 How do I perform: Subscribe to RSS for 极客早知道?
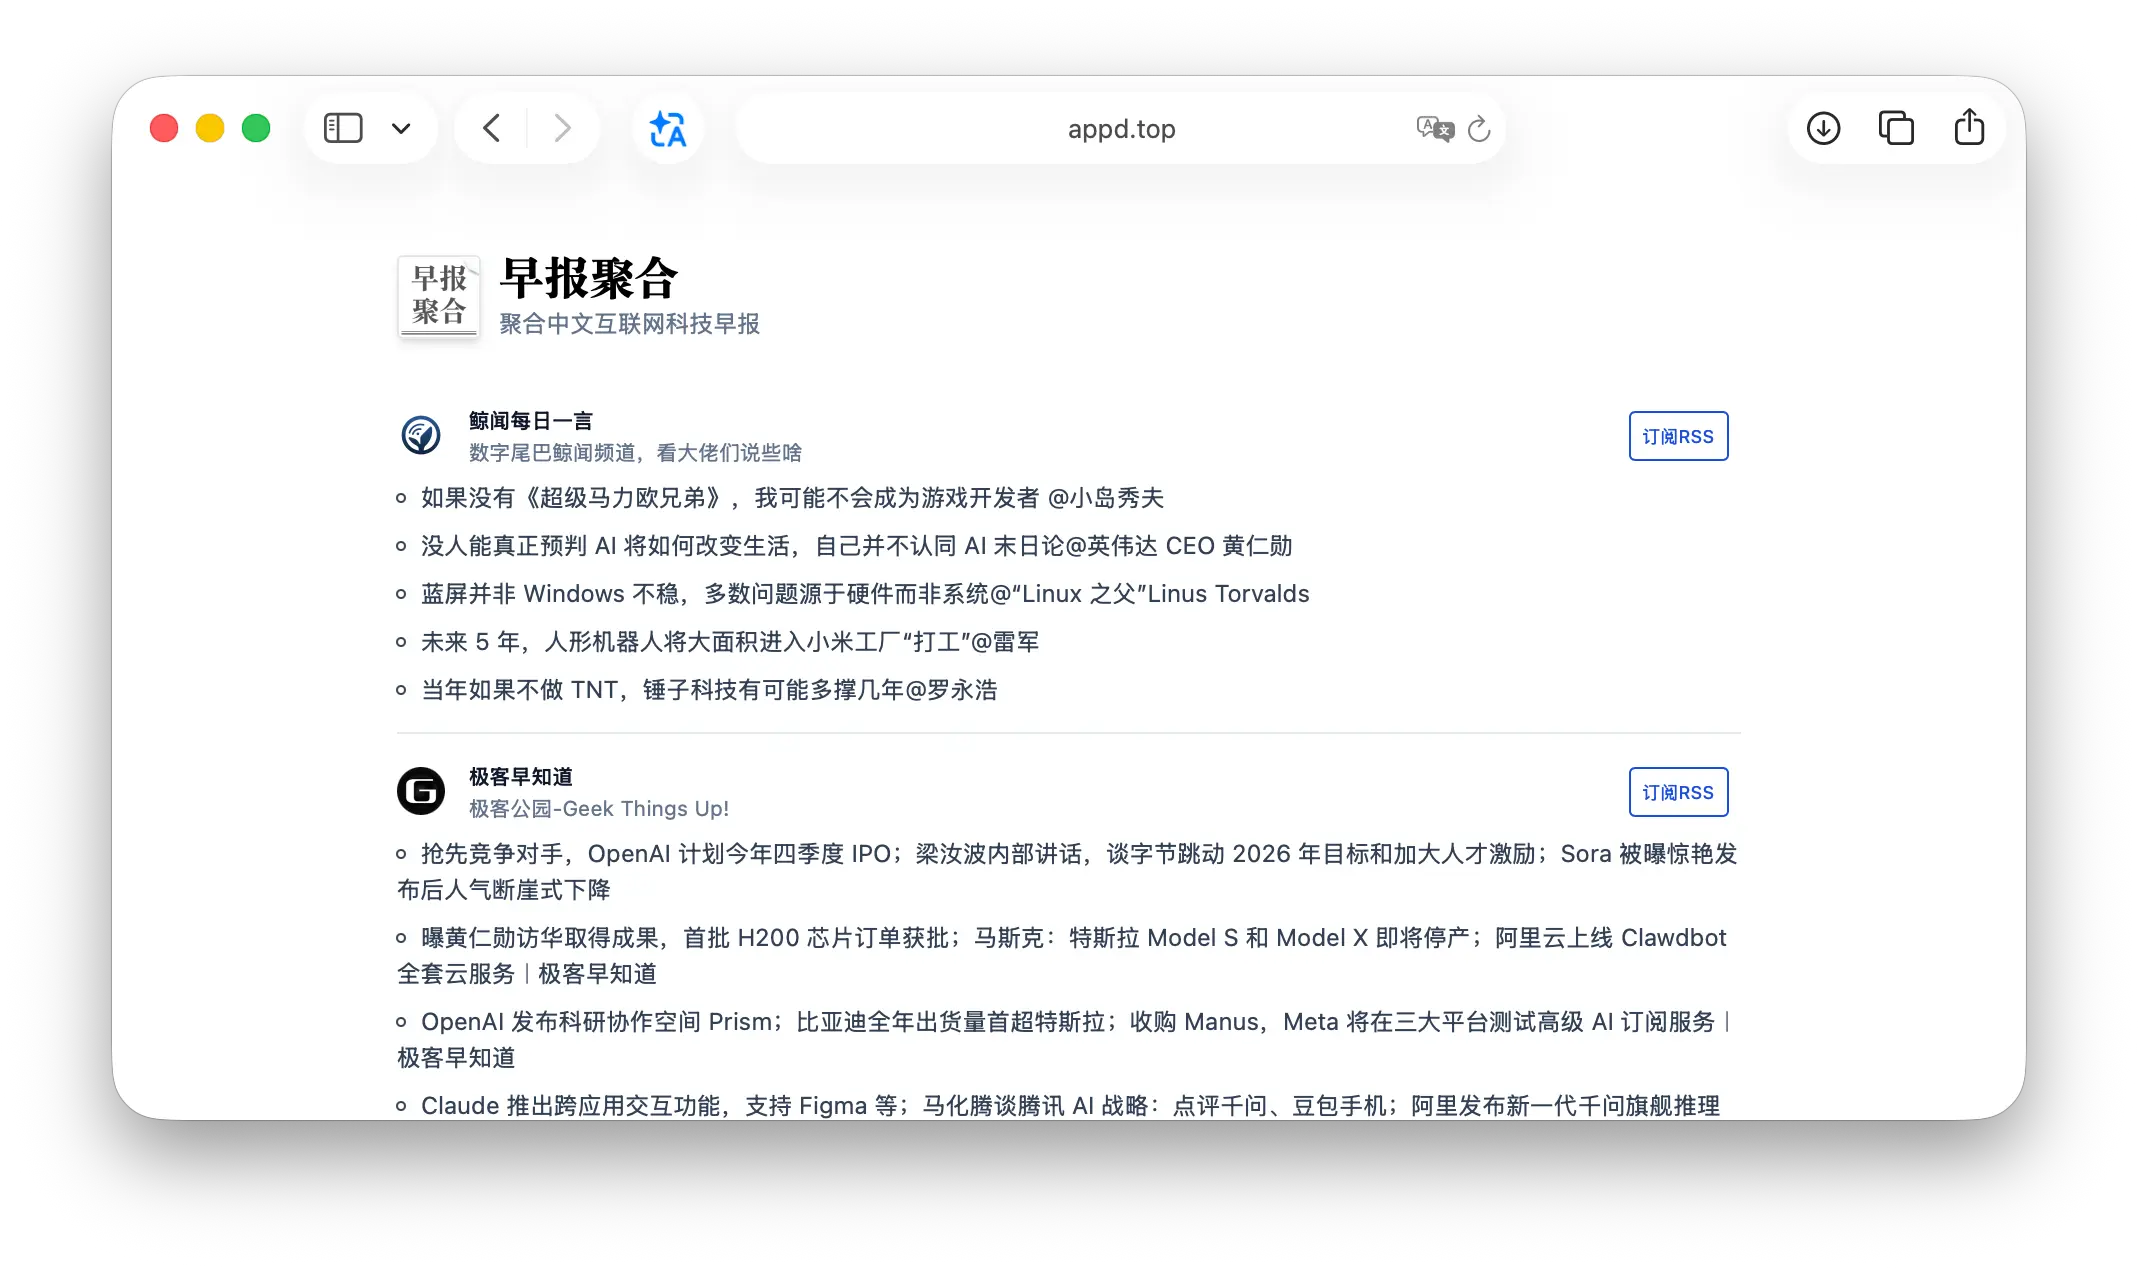coord(1678,792)
